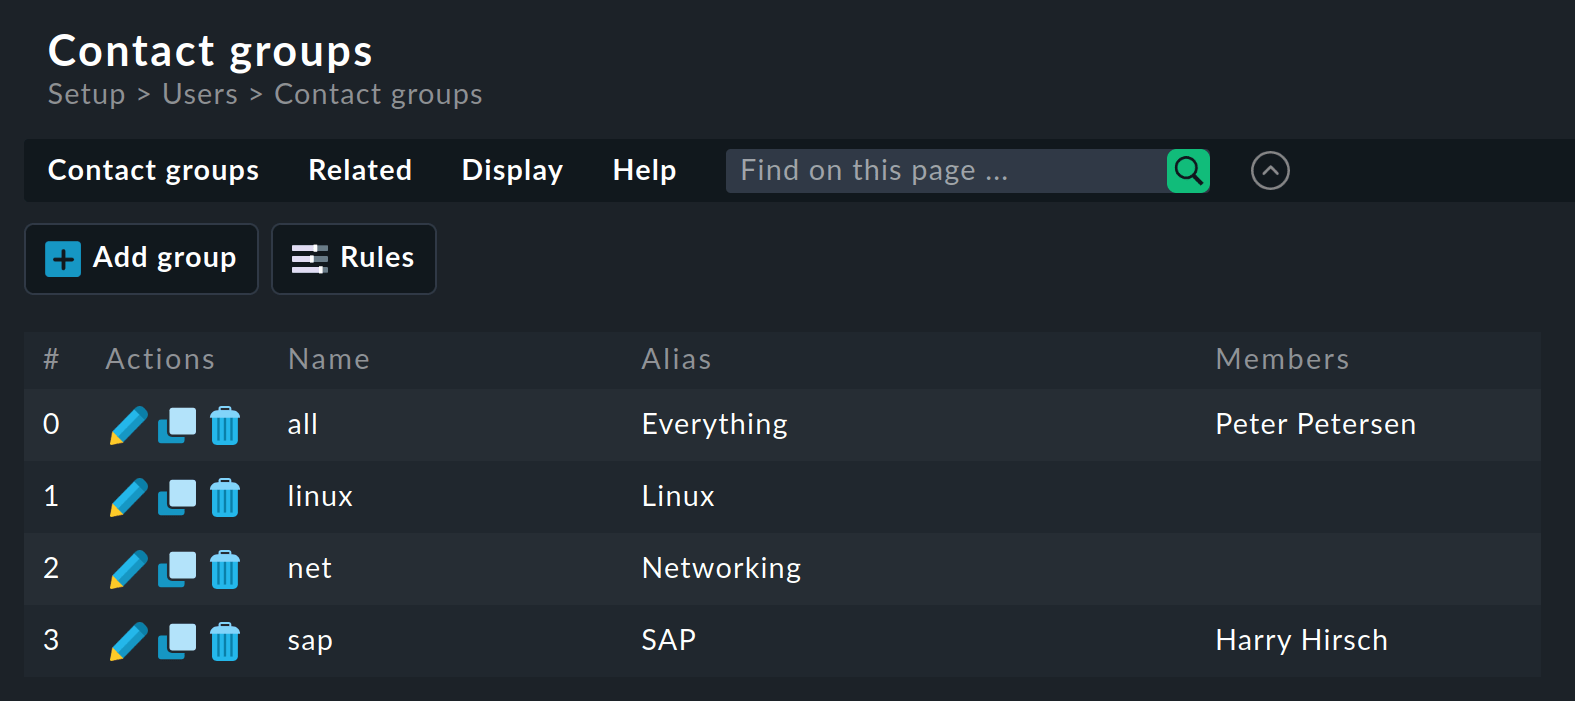This screenshot has height=701, width=1575.
Task: Open the Related menu
Action: pyautogui.click(x=360, y=170)
